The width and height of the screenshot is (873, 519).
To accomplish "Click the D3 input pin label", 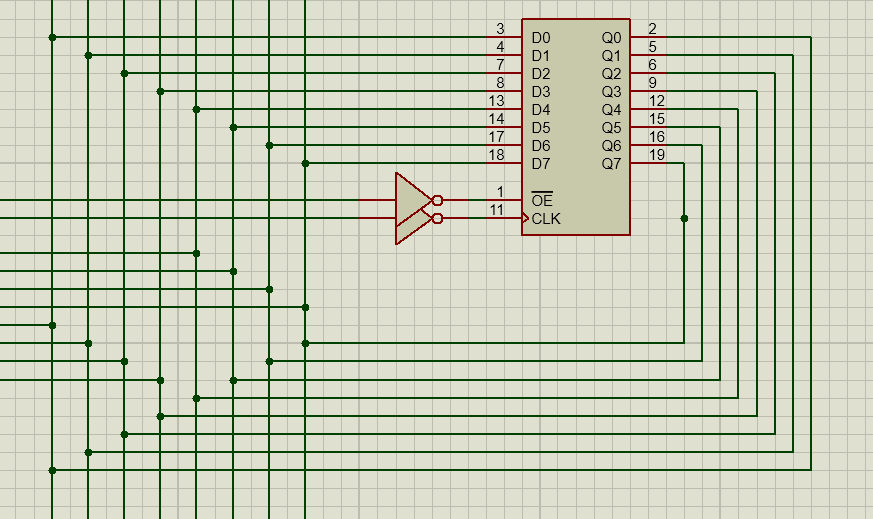I will [x=541, y=92].
